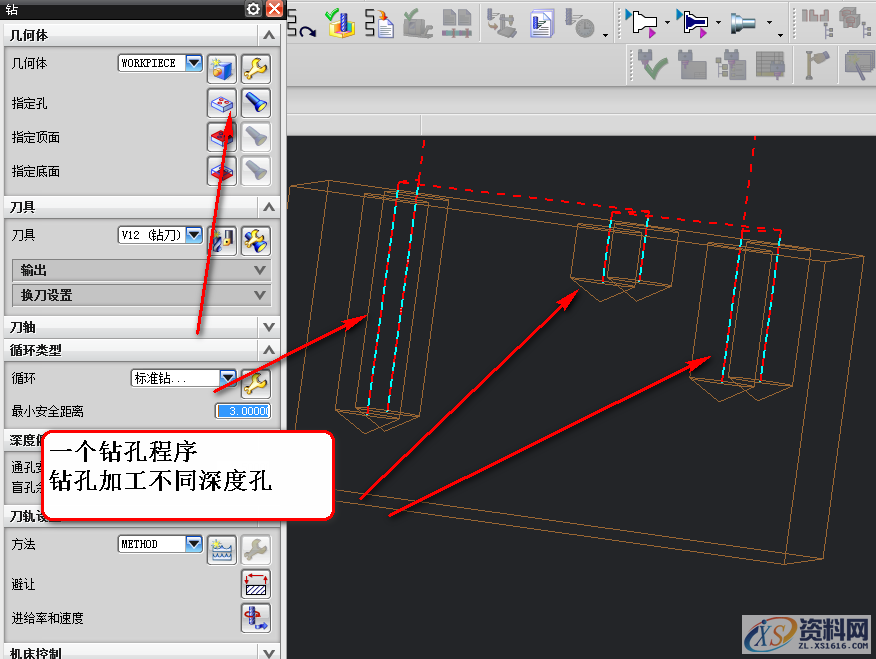Open the METHOD dropdown
This screenshot has height=659, width=876.
[193, 544]
